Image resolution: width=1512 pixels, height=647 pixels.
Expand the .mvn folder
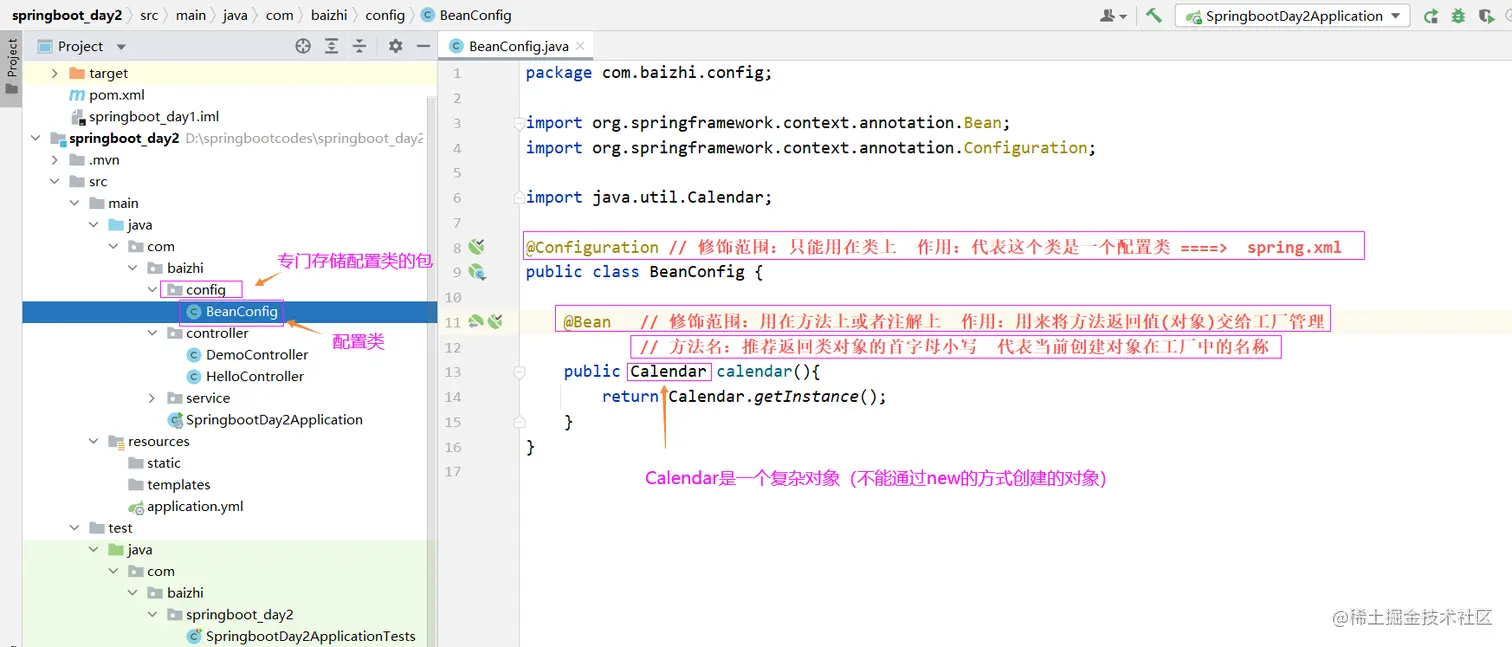click(55, 160)
